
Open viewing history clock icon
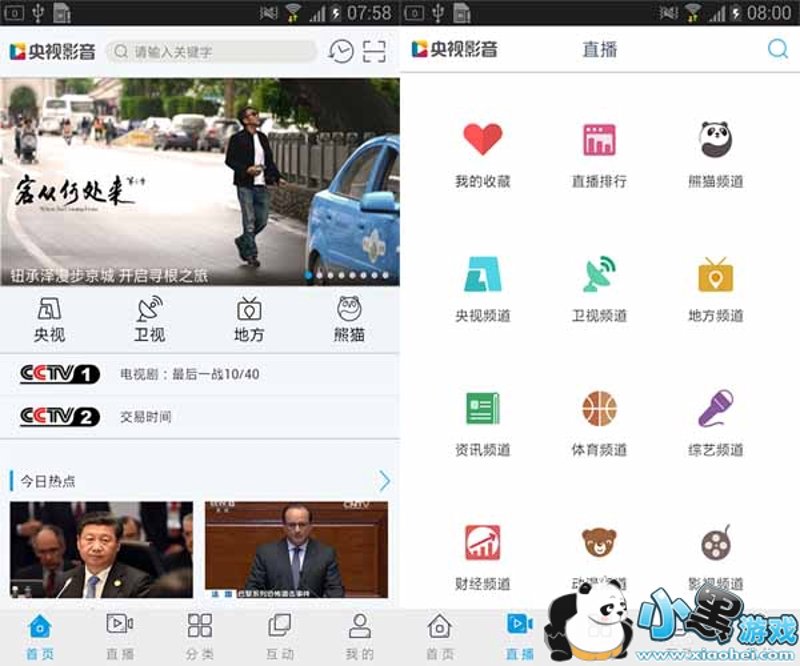pyautogui.click(x=341, y=51)
